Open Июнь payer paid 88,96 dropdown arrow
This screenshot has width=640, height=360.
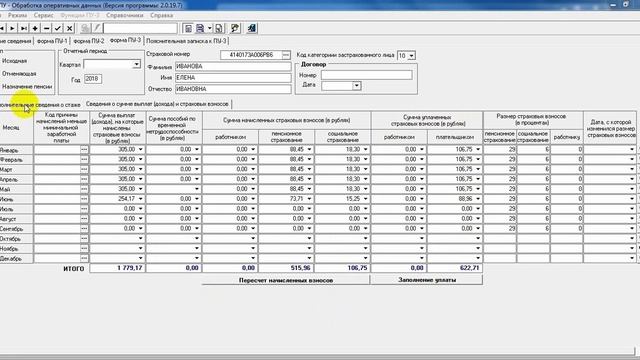478,199
